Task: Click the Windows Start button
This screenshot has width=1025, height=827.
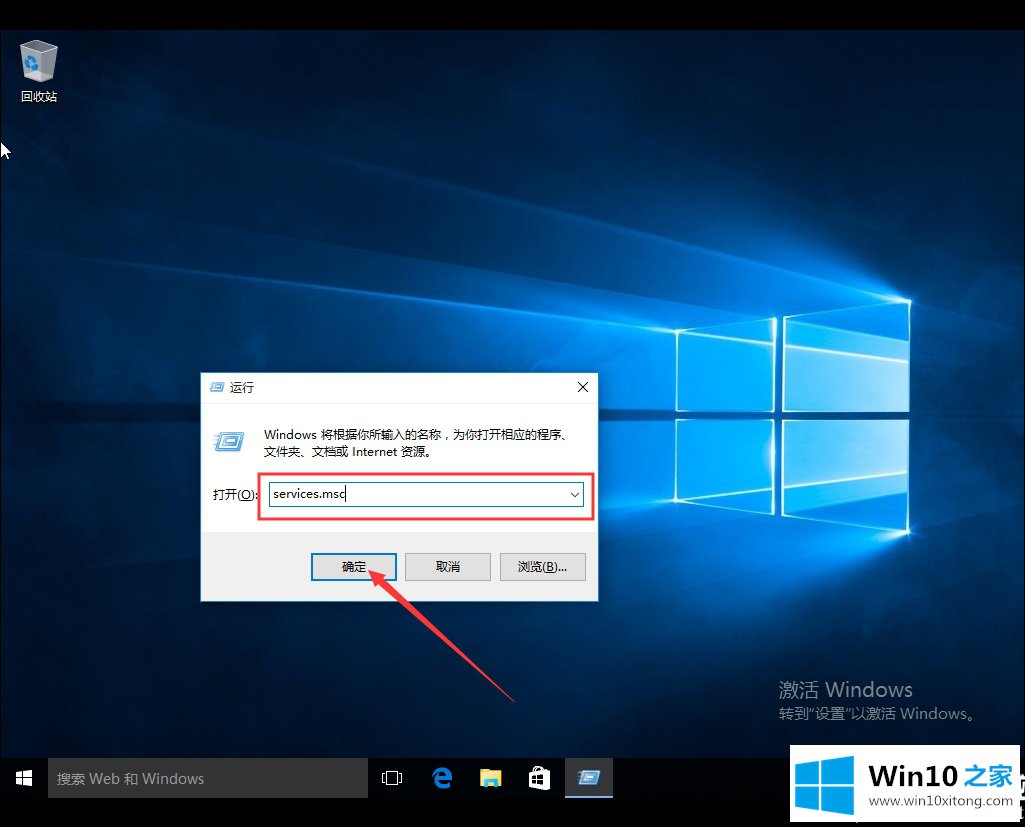Action: click(24, 778)
